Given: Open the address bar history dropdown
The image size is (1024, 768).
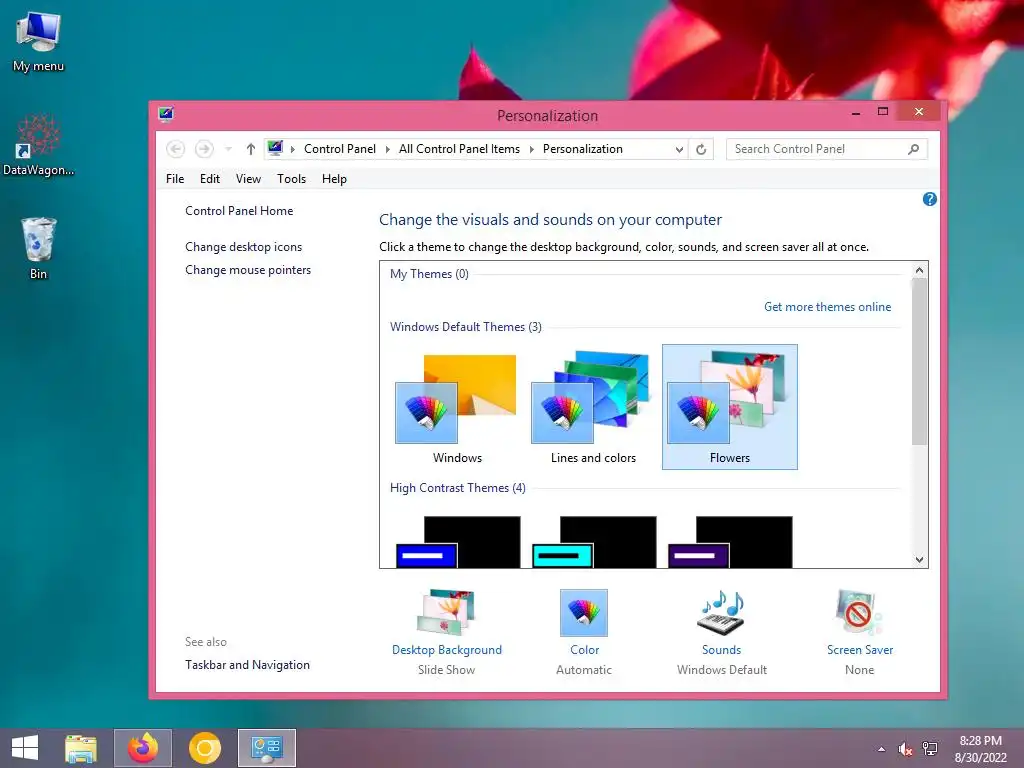Looking at the screenshot, I should [x=679, y=150].
